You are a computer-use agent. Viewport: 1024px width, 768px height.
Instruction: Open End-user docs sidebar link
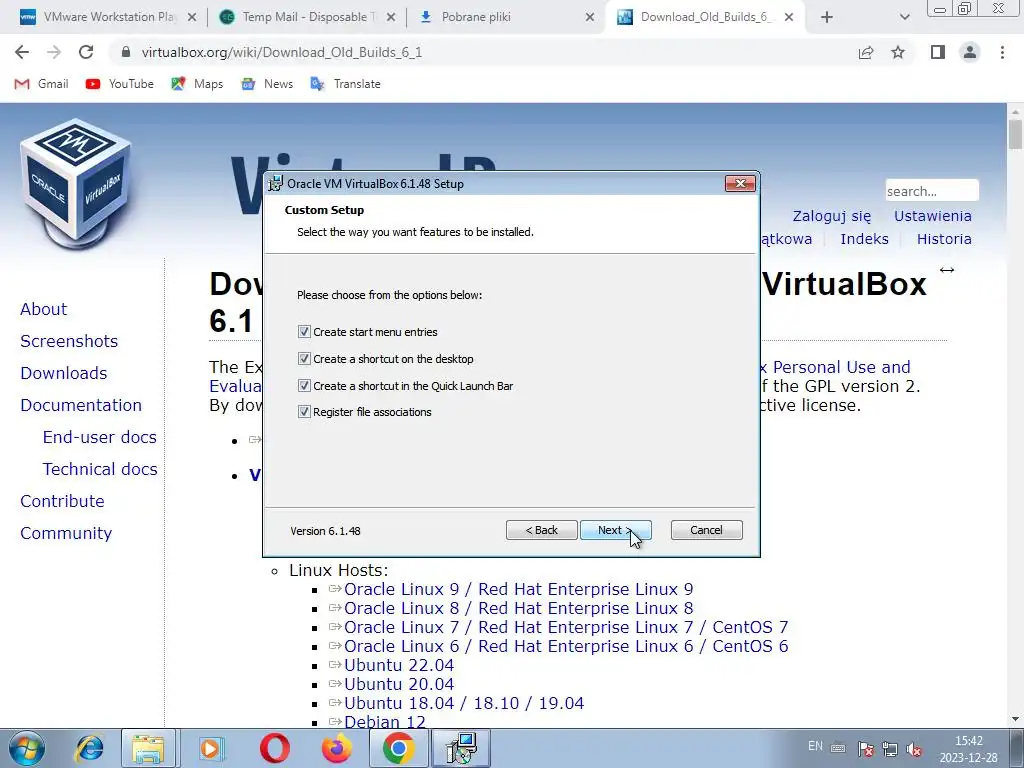100,437
